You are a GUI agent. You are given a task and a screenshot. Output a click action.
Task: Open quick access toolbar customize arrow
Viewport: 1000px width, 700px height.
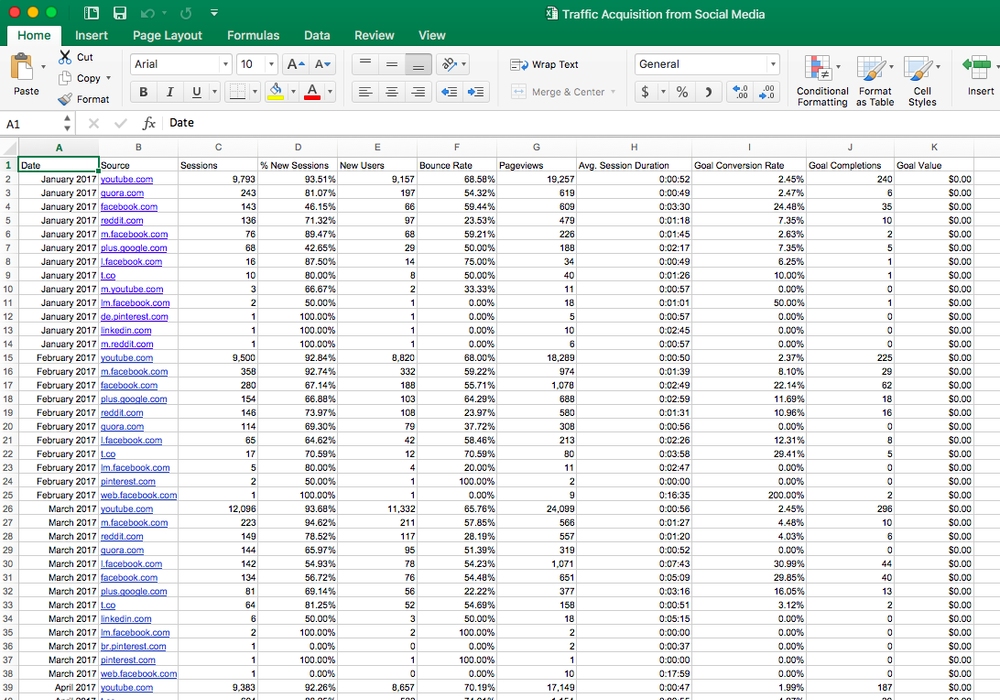coord(214,13)
